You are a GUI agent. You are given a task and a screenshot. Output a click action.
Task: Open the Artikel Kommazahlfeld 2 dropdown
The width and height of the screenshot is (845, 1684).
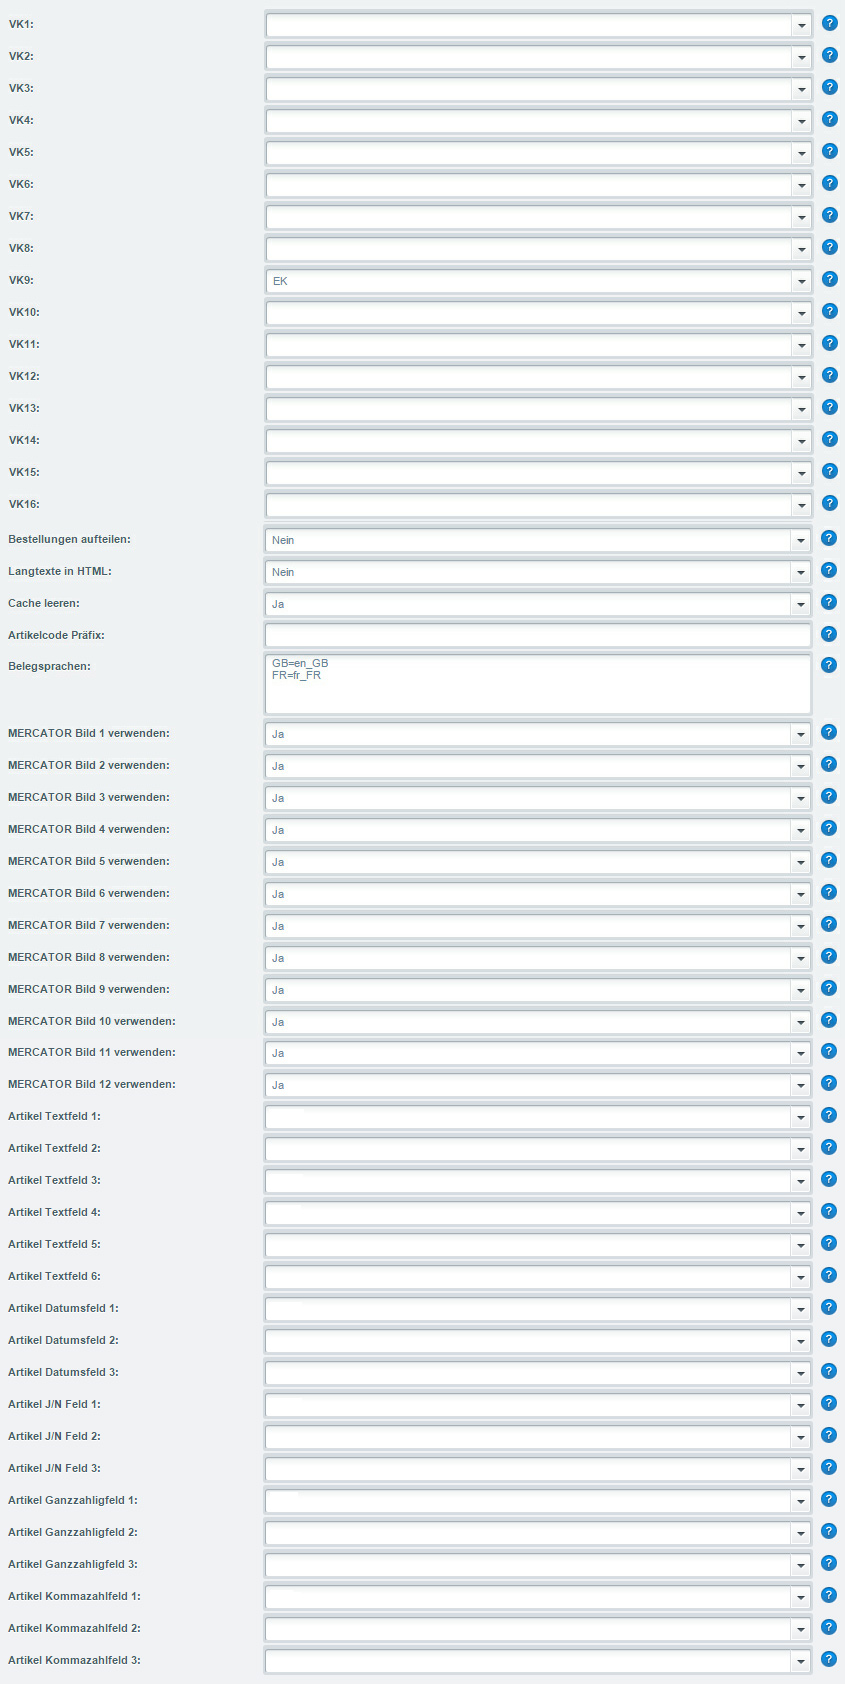click(x=539, y=1629)
